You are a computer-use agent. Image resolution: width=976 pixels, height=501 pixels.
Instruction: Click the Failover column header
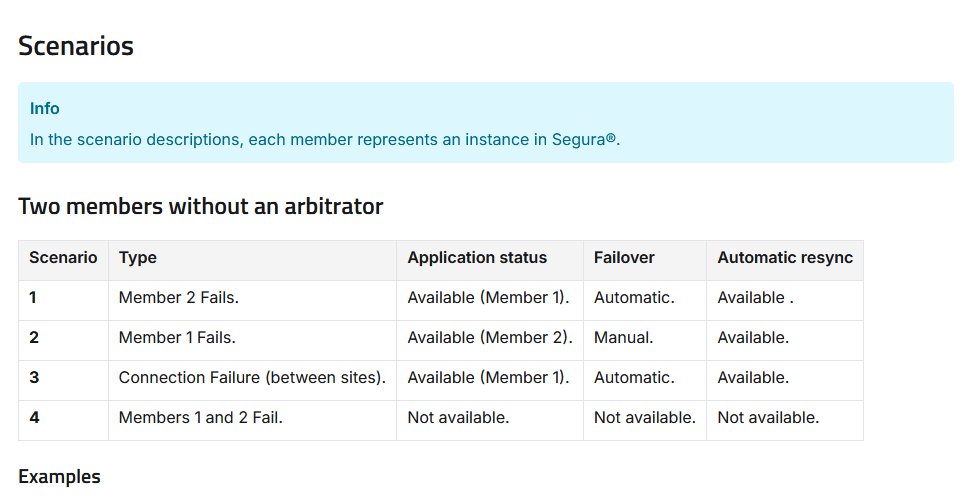point(624,258)
